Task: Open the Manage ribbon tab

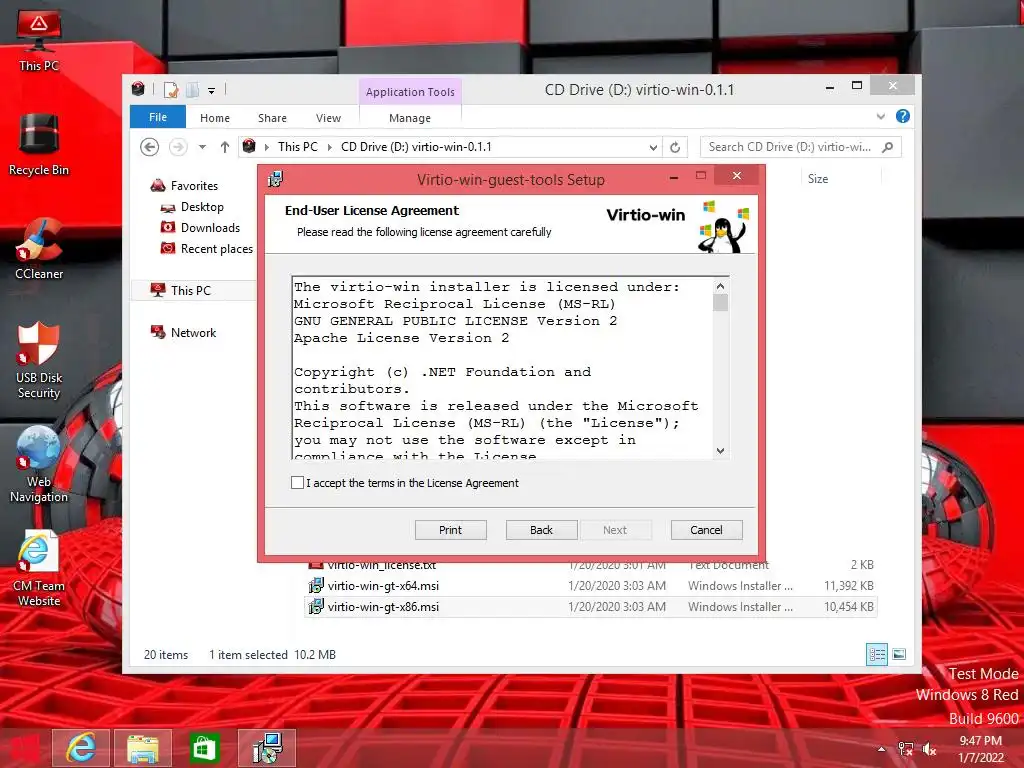Action: click(x=409, y=118)
